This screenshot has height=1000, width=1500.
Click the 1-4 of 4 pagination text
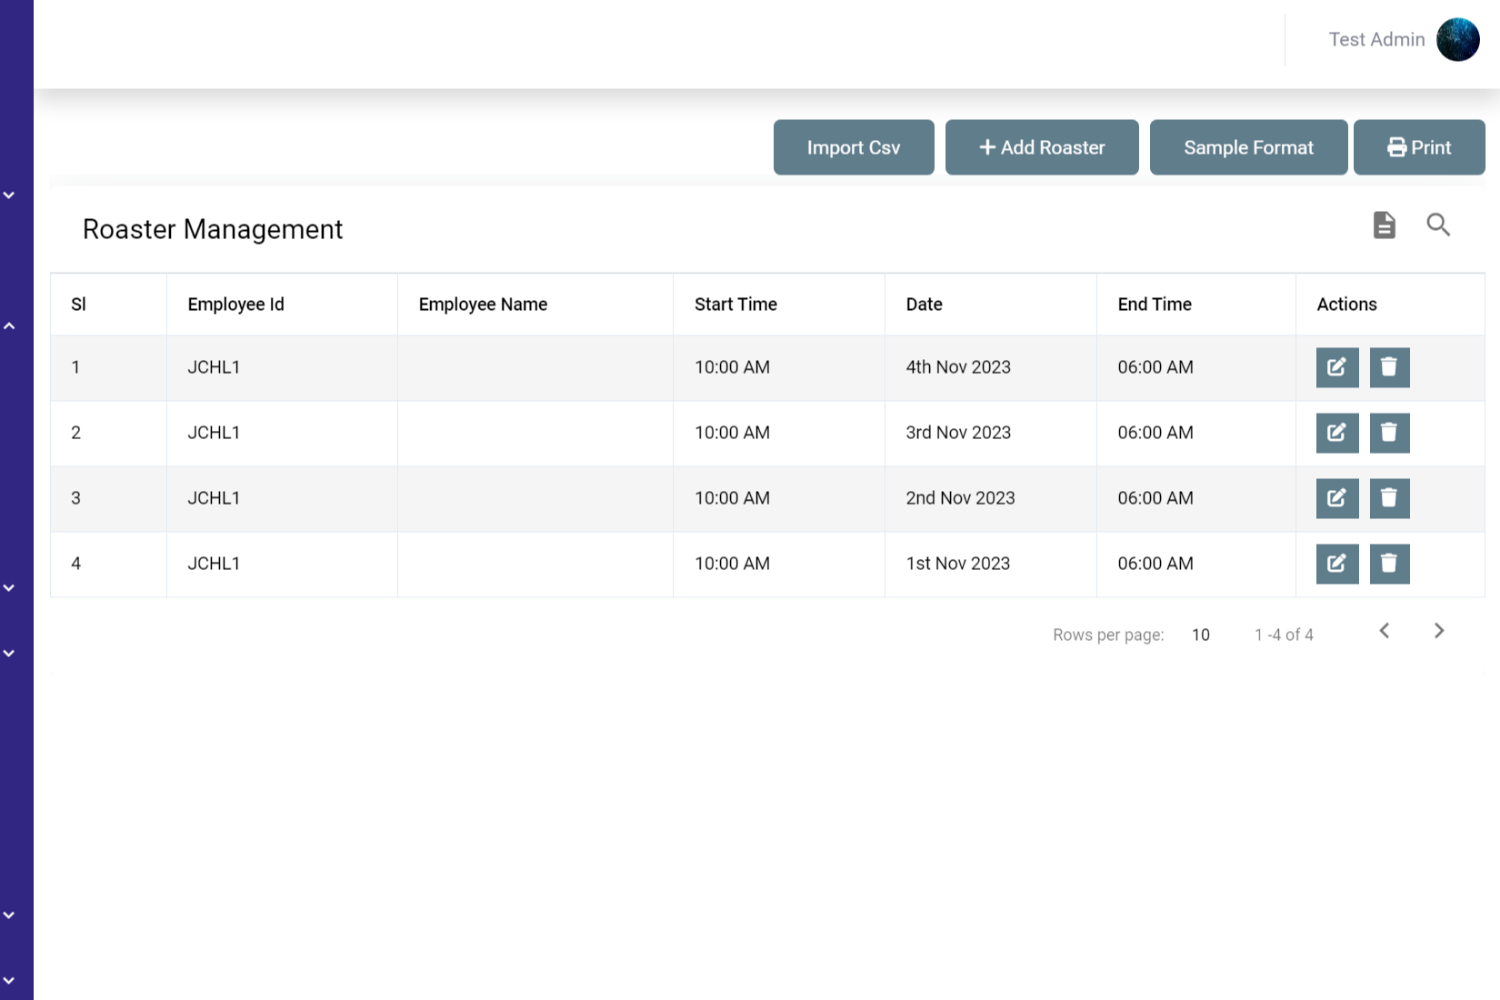point(1284,635)
